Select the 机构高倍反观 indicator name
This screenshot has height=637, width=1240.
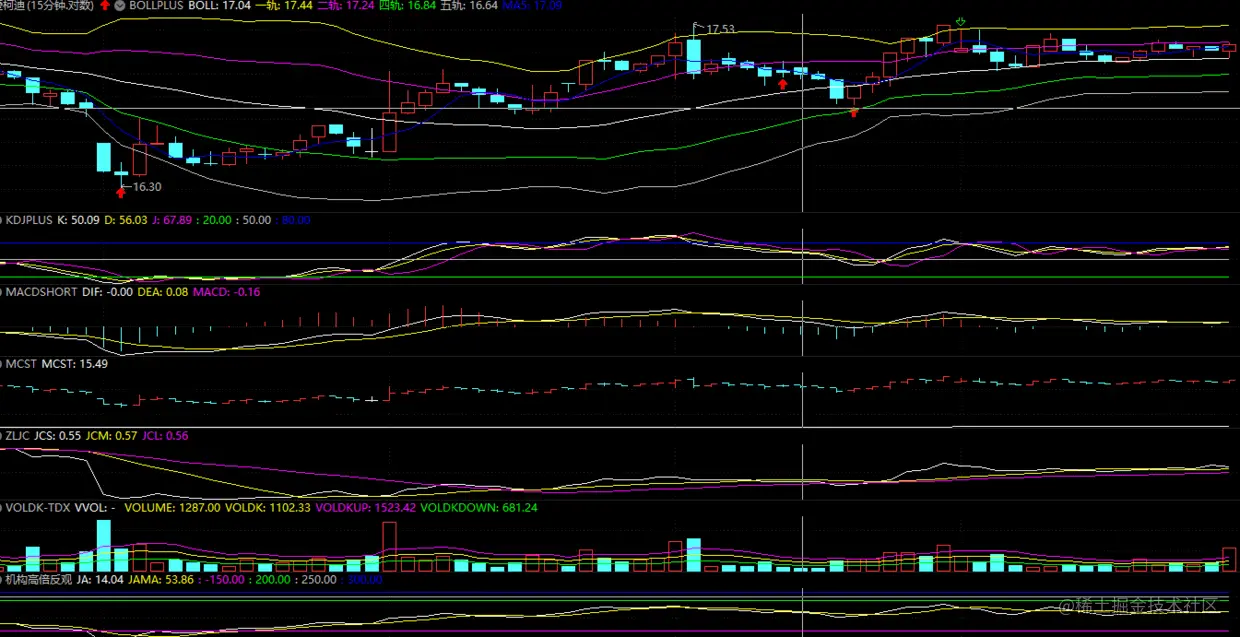point(38,580)
